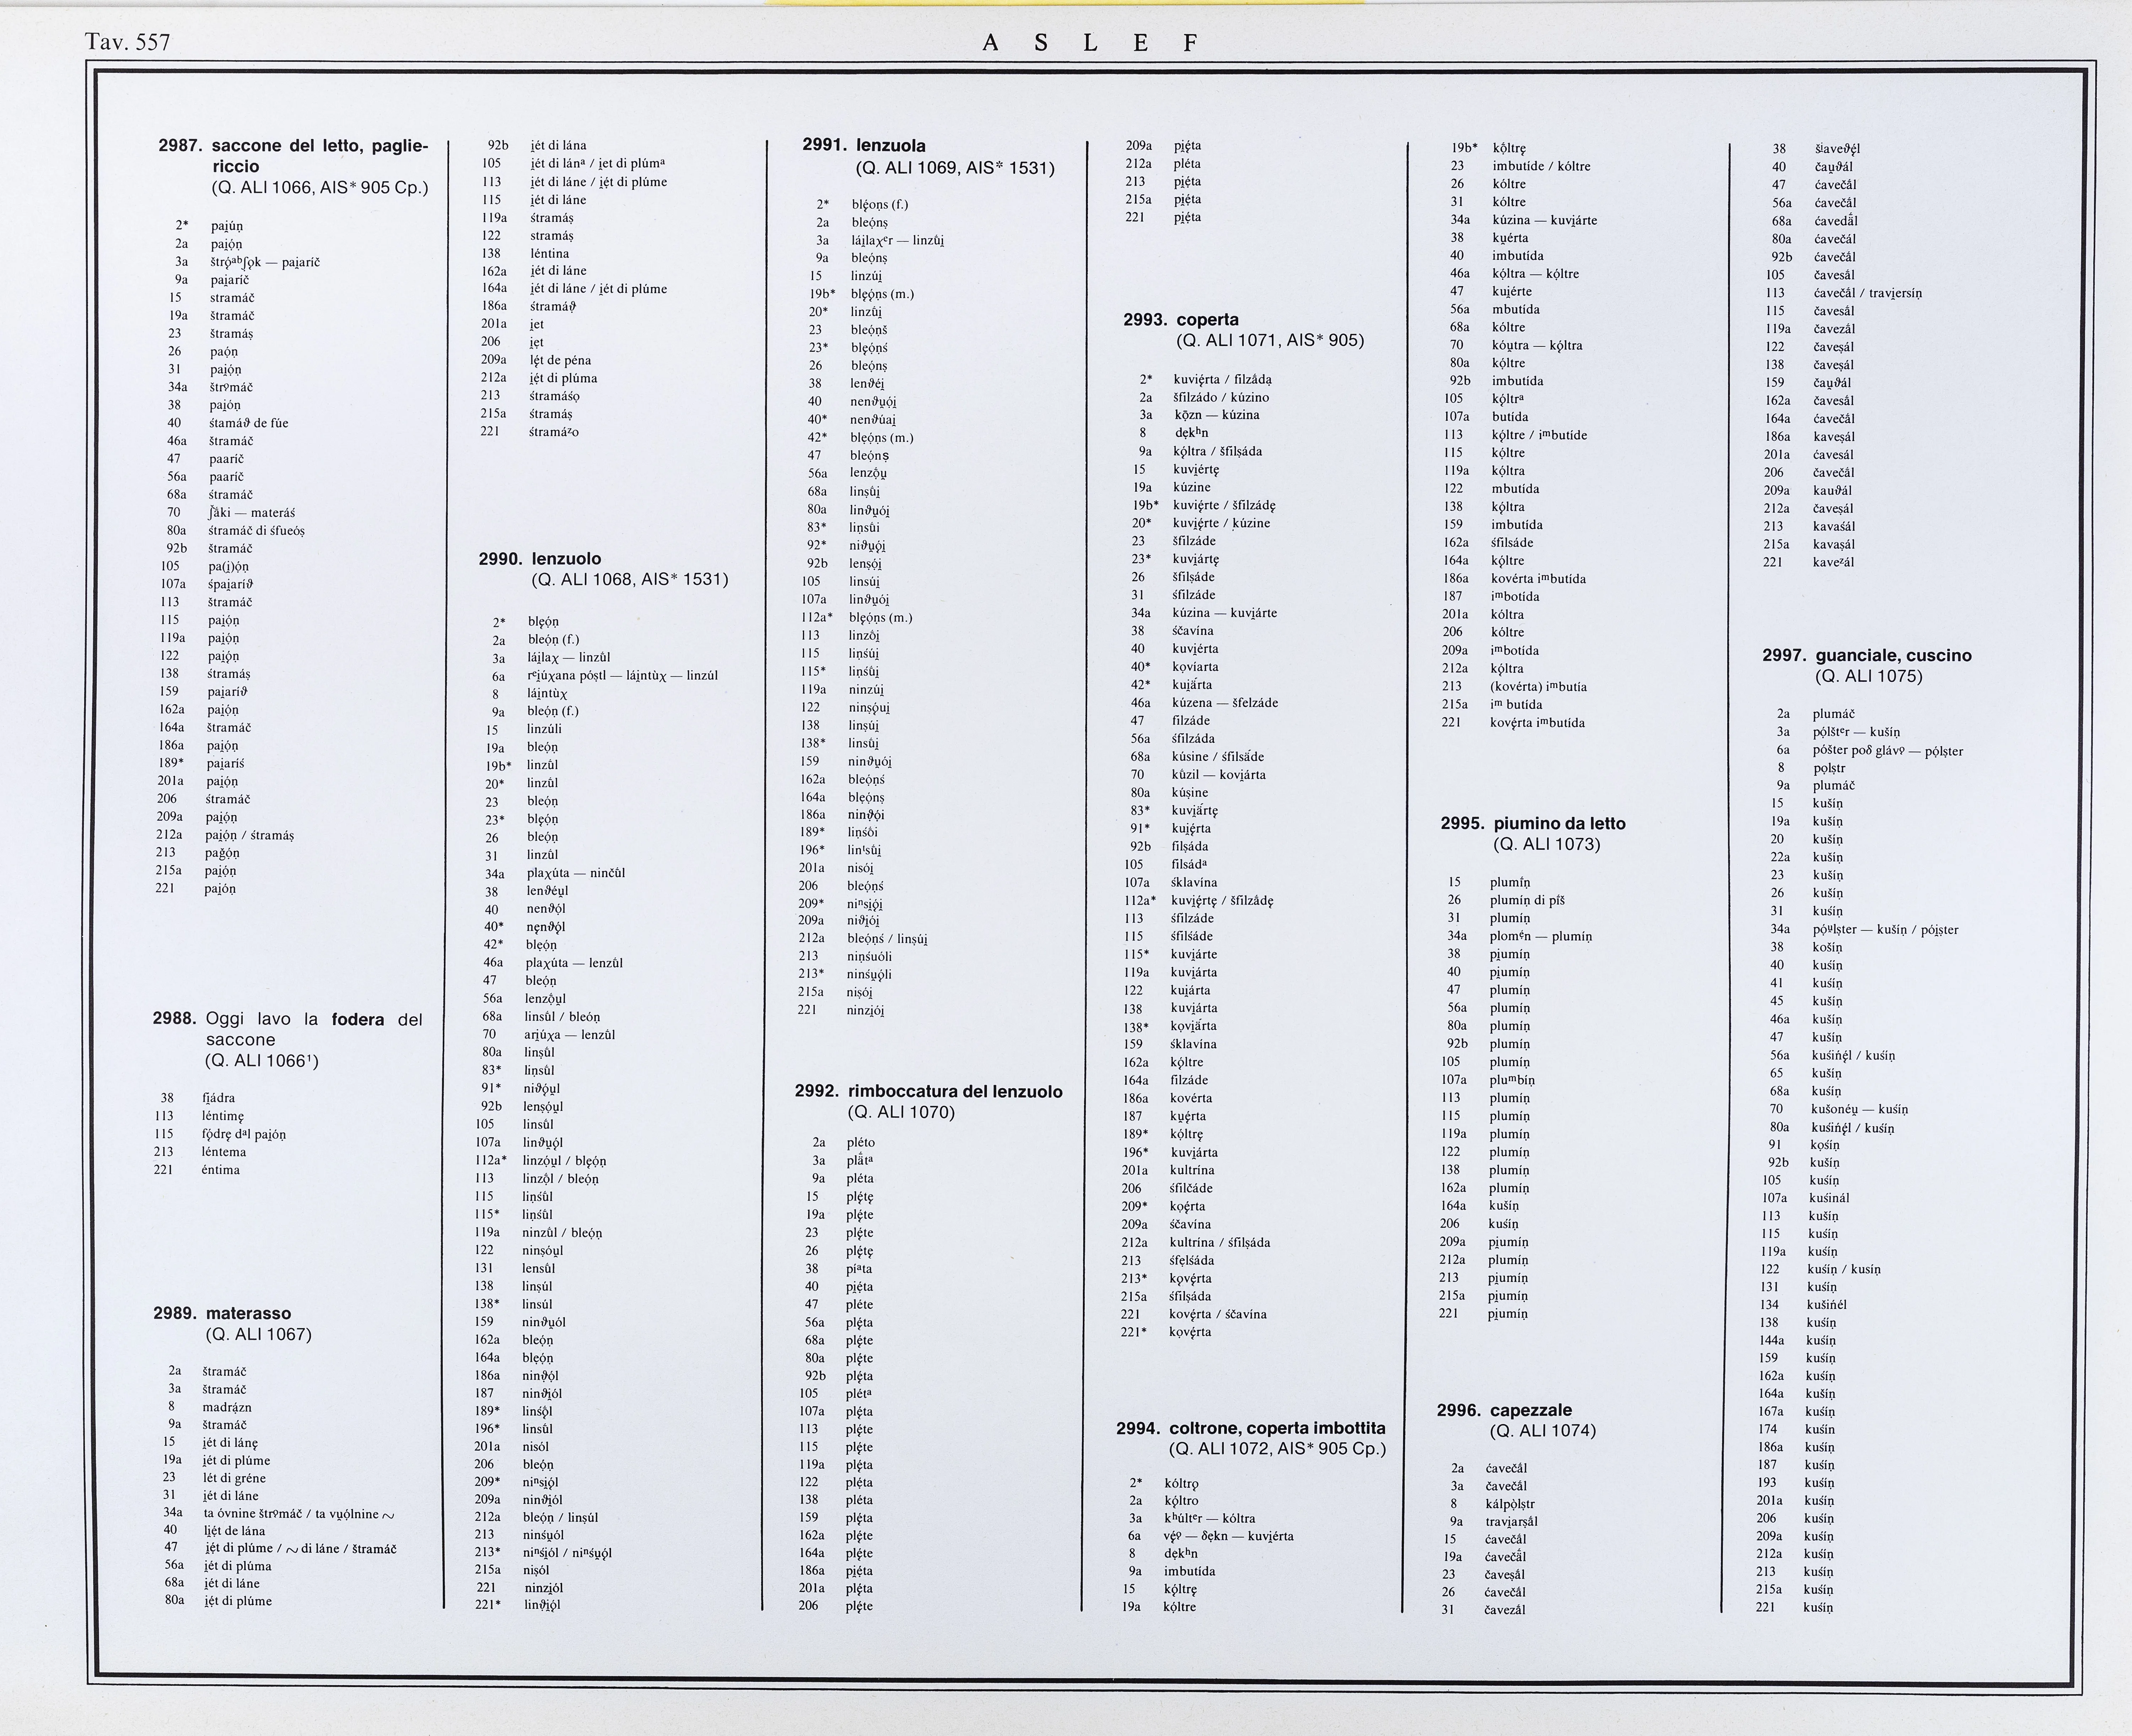The image size is (2132, 1736).
Task: Click reference '(Q. ALI 1074)' under capezzale
Action: 1542,1431
